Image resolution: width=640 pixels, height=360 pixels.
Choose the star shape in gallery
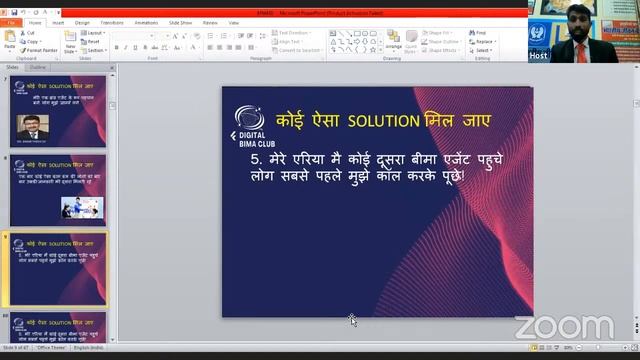pyautogui.click(x=373, y=50)
